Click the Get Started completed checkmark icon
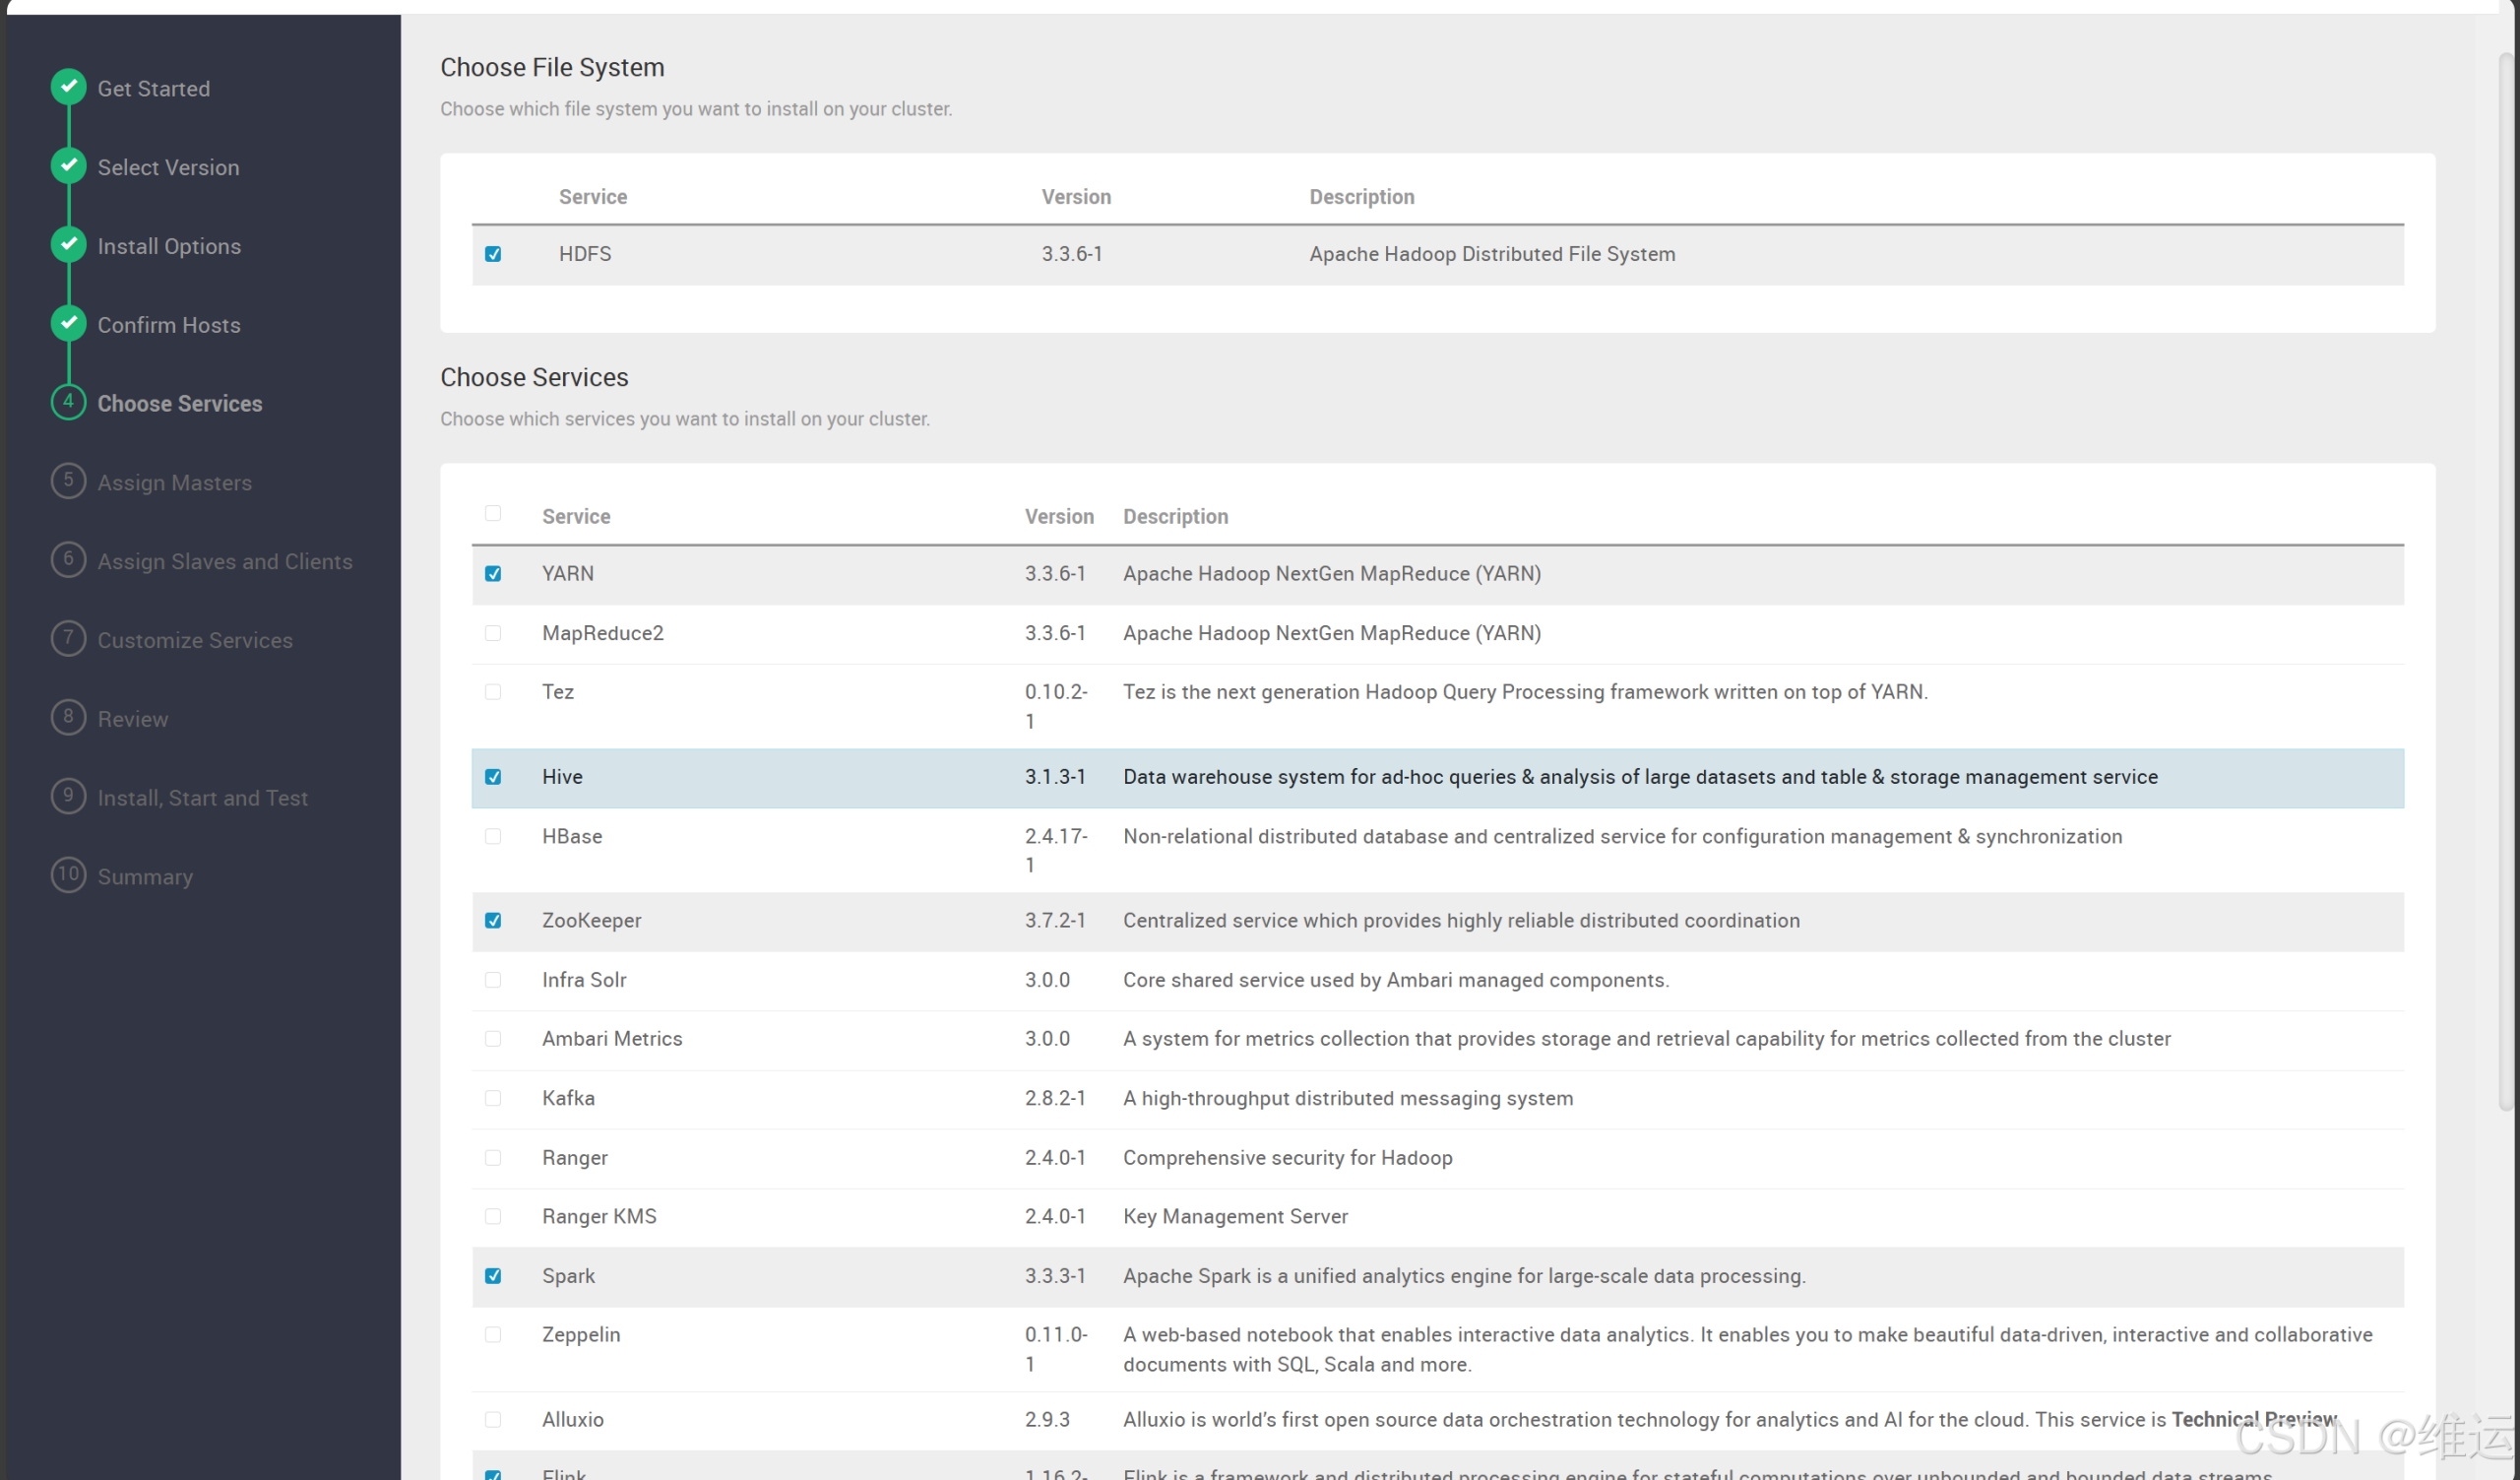This screenshot has width=2520, height=1480. (67, 87)
